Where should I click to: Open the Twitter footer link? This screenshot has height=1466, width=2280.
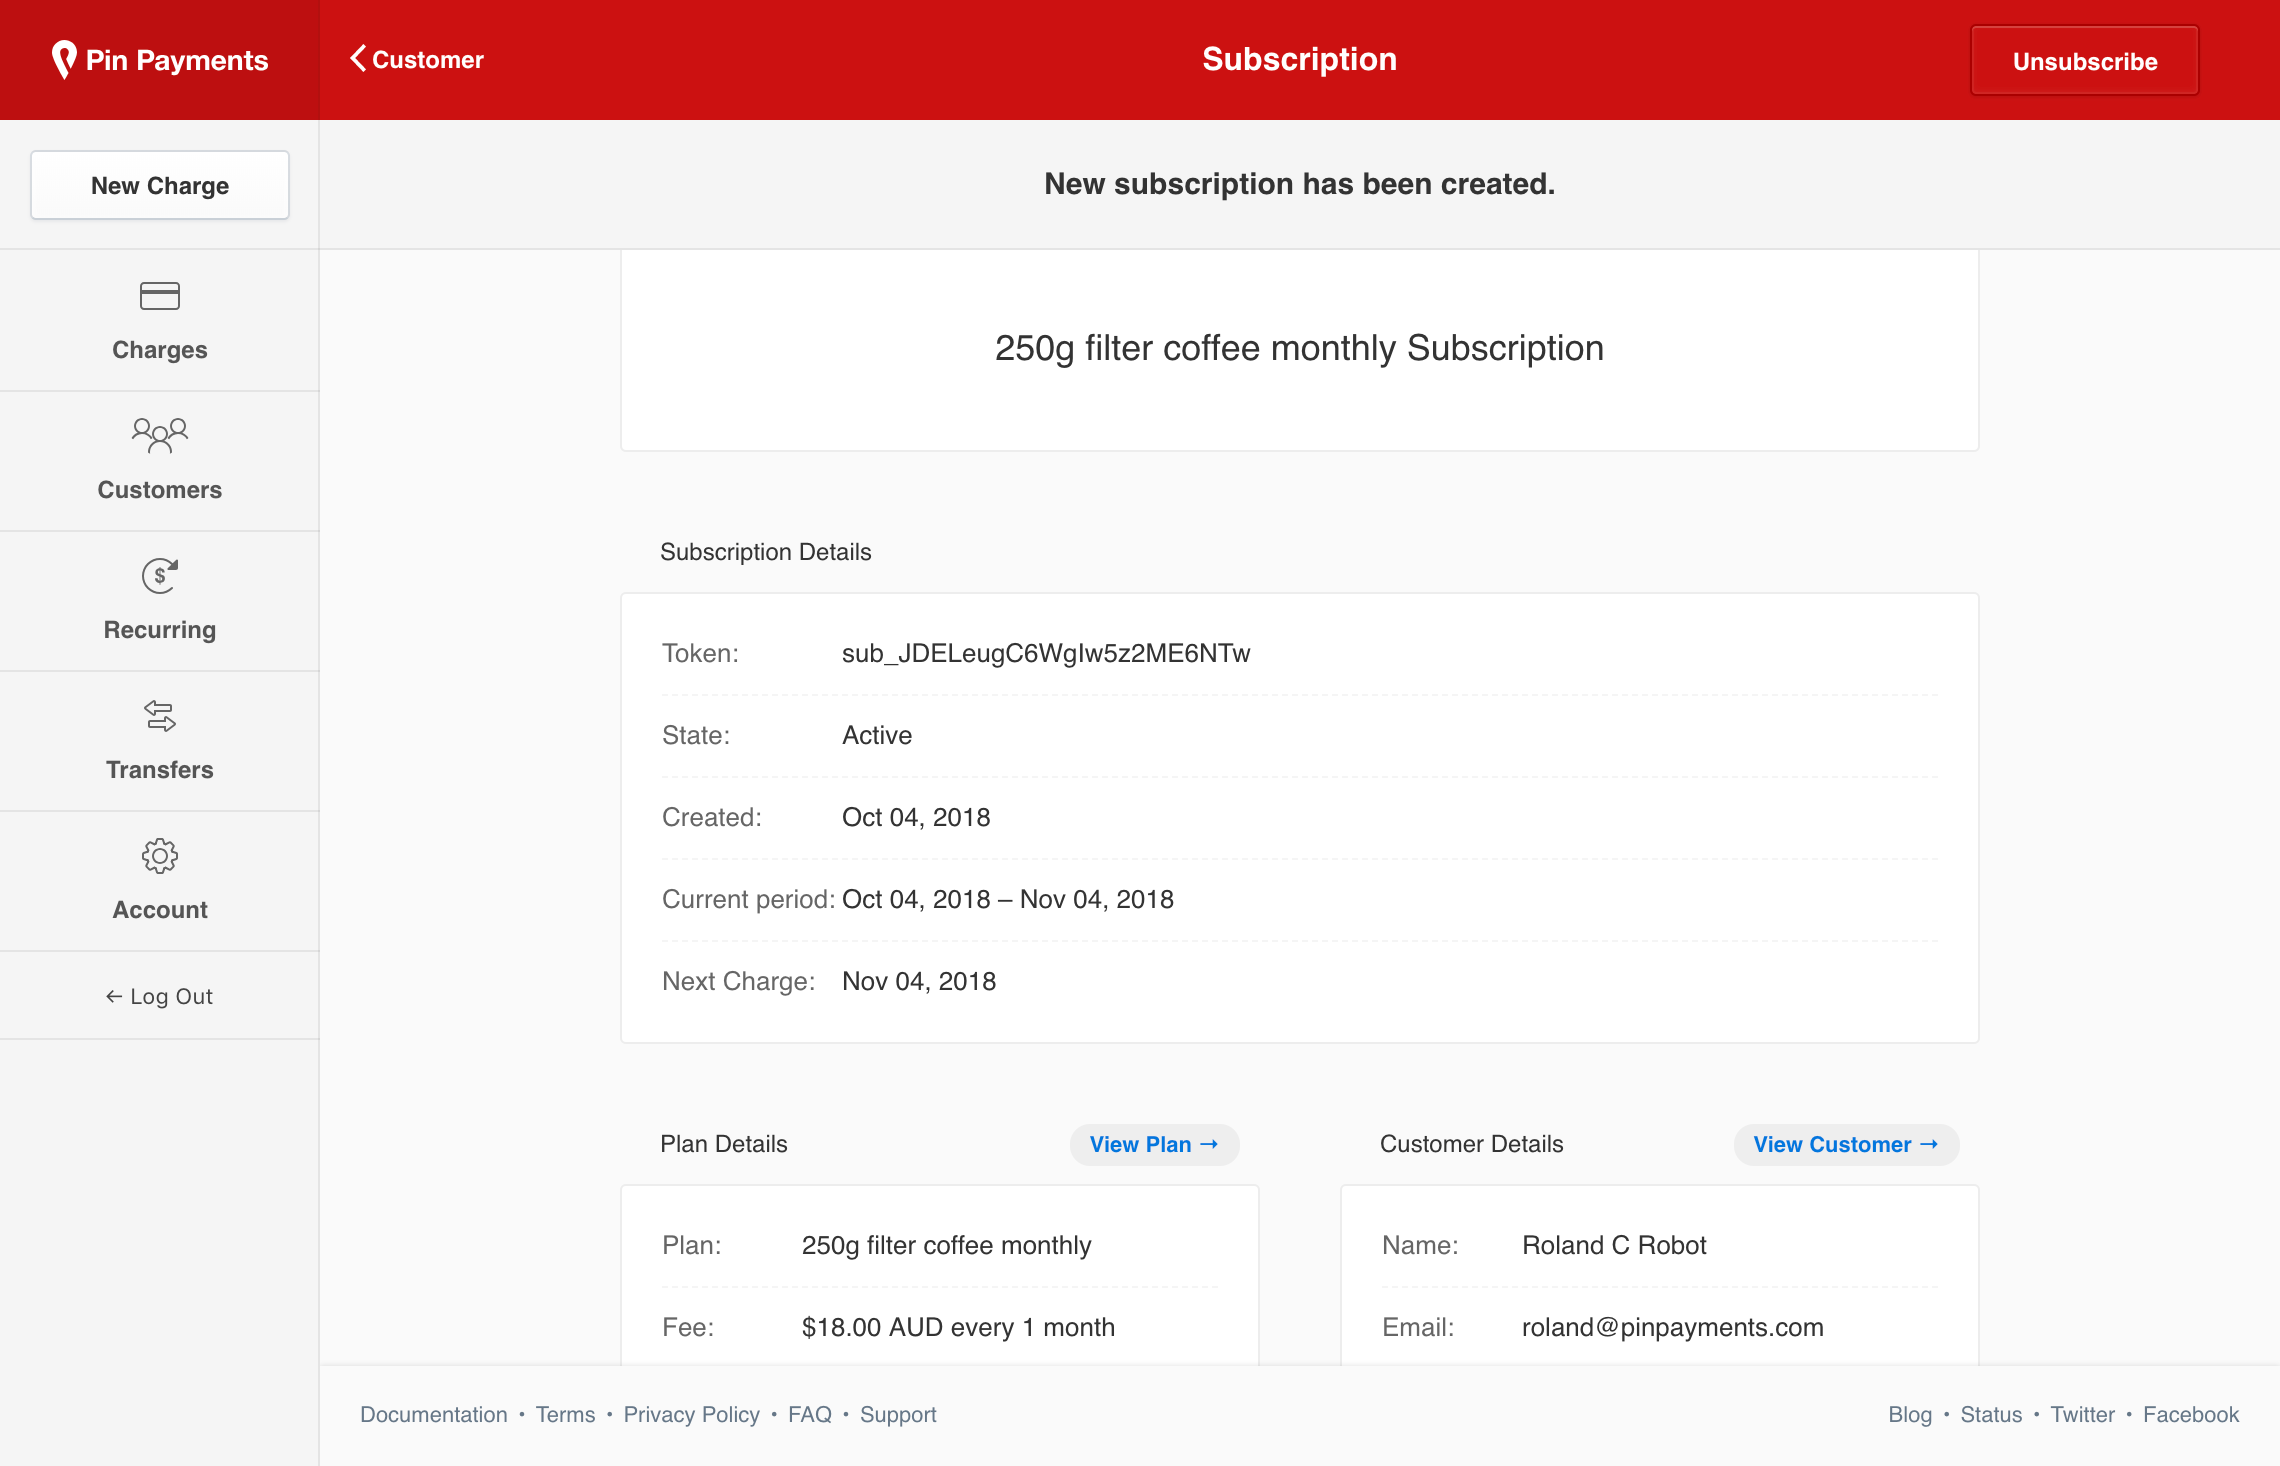tap(2083, 1415)
